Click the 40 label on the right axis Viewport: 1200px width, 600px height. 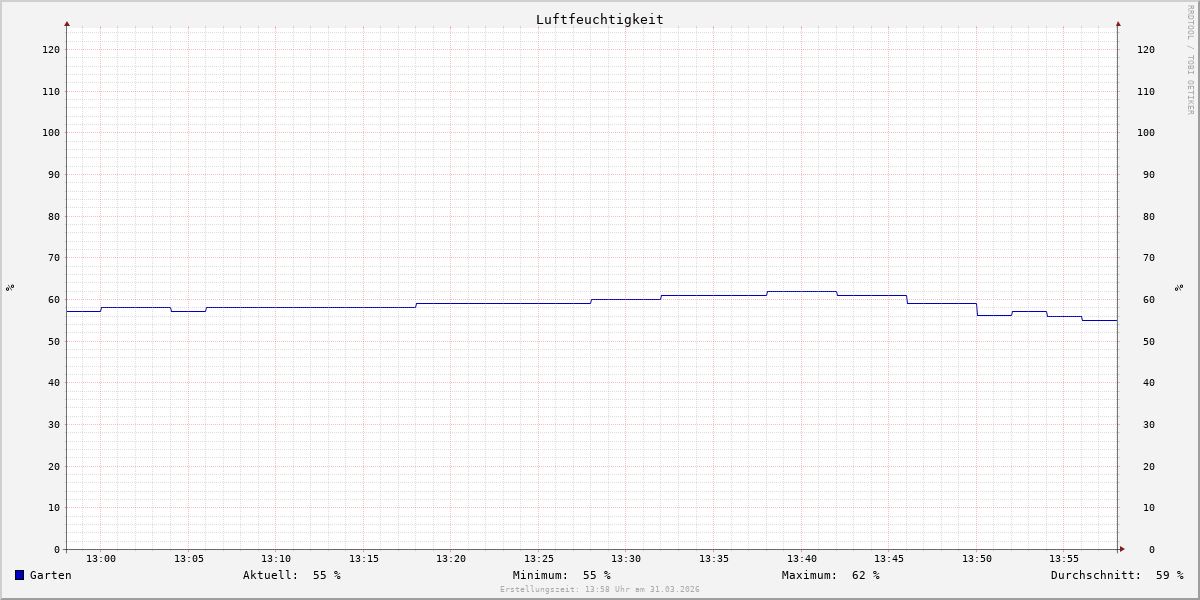pyautogui.click(x=1149, y=383)
